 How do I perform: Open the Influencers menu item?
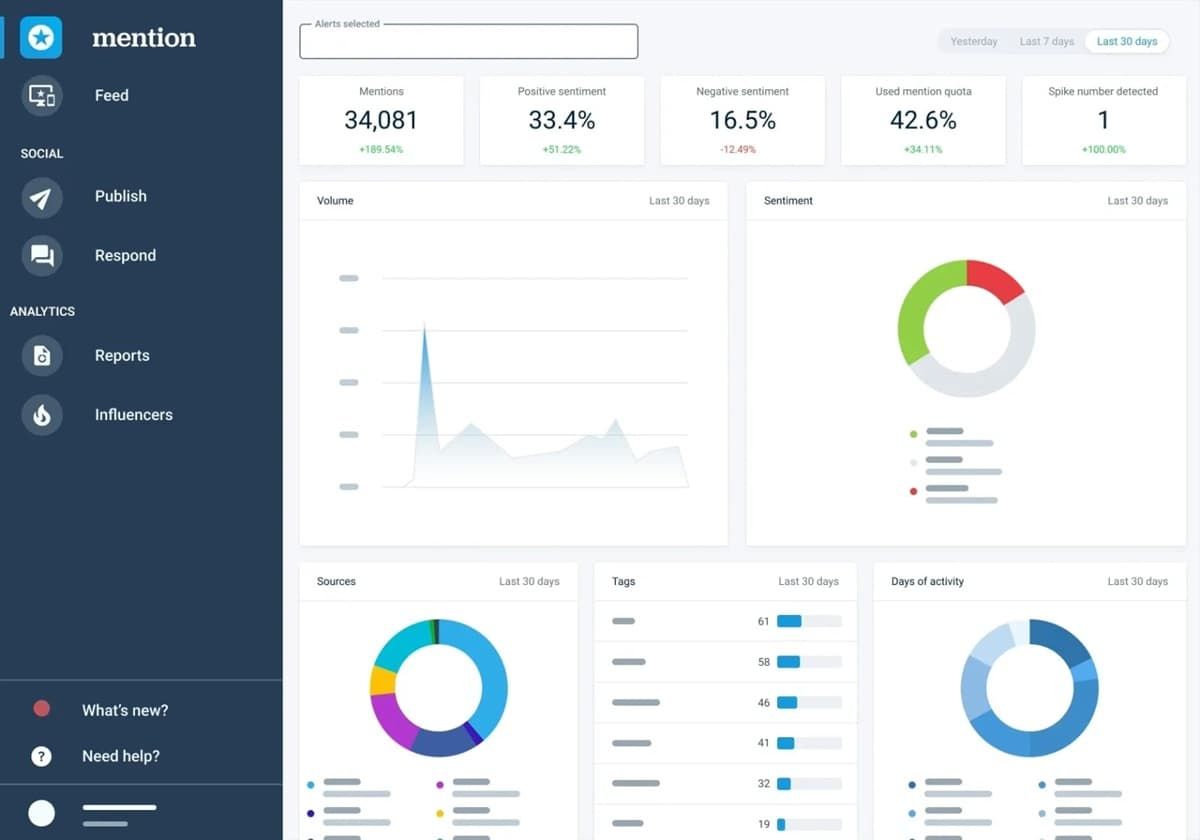tap(133, 415)
